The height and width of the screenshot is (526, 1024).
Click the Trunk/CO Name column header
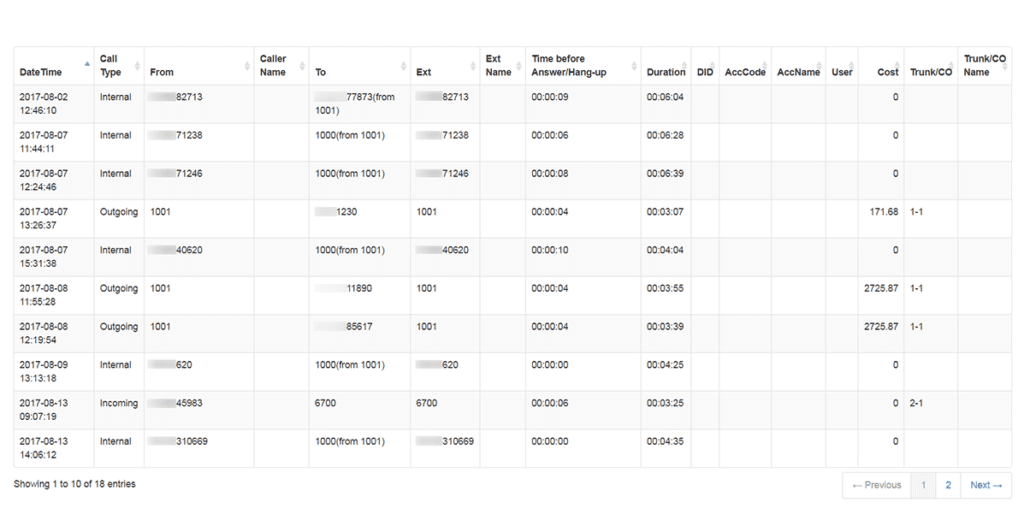984,65
